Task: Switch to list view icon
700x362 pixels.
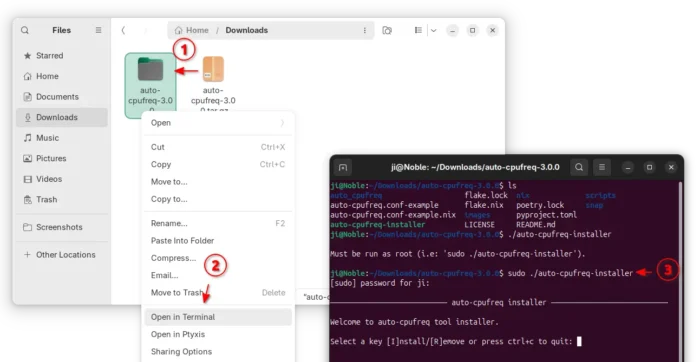Action: (418, 30)
